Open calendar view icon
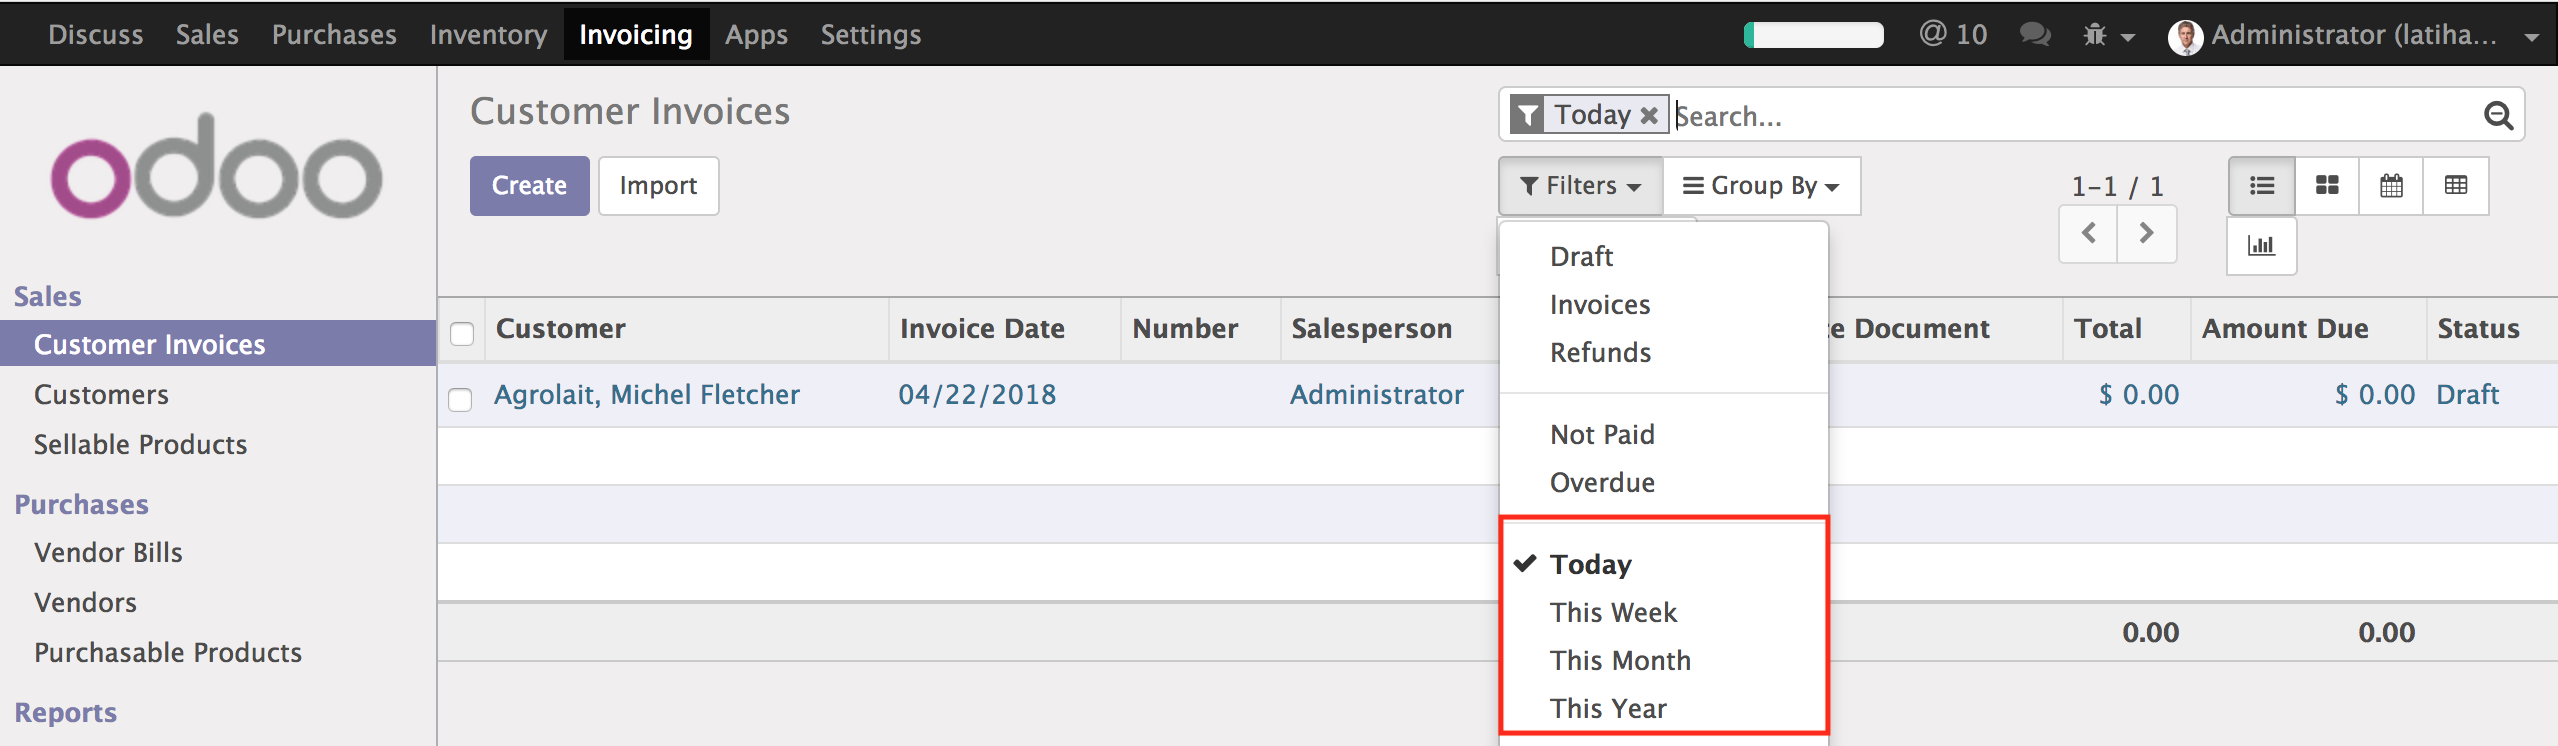This screenshot has width=2558, height=746. [x=2391, y=186]
